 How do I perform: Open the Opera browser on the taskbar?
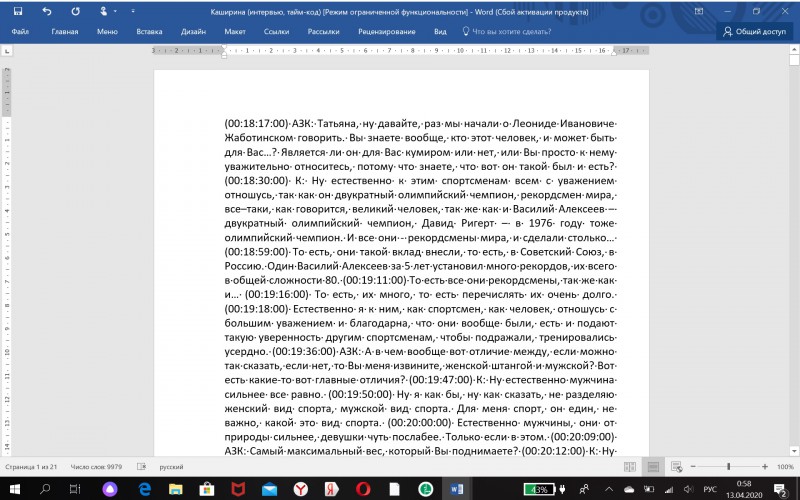click(x=363, y=490)
